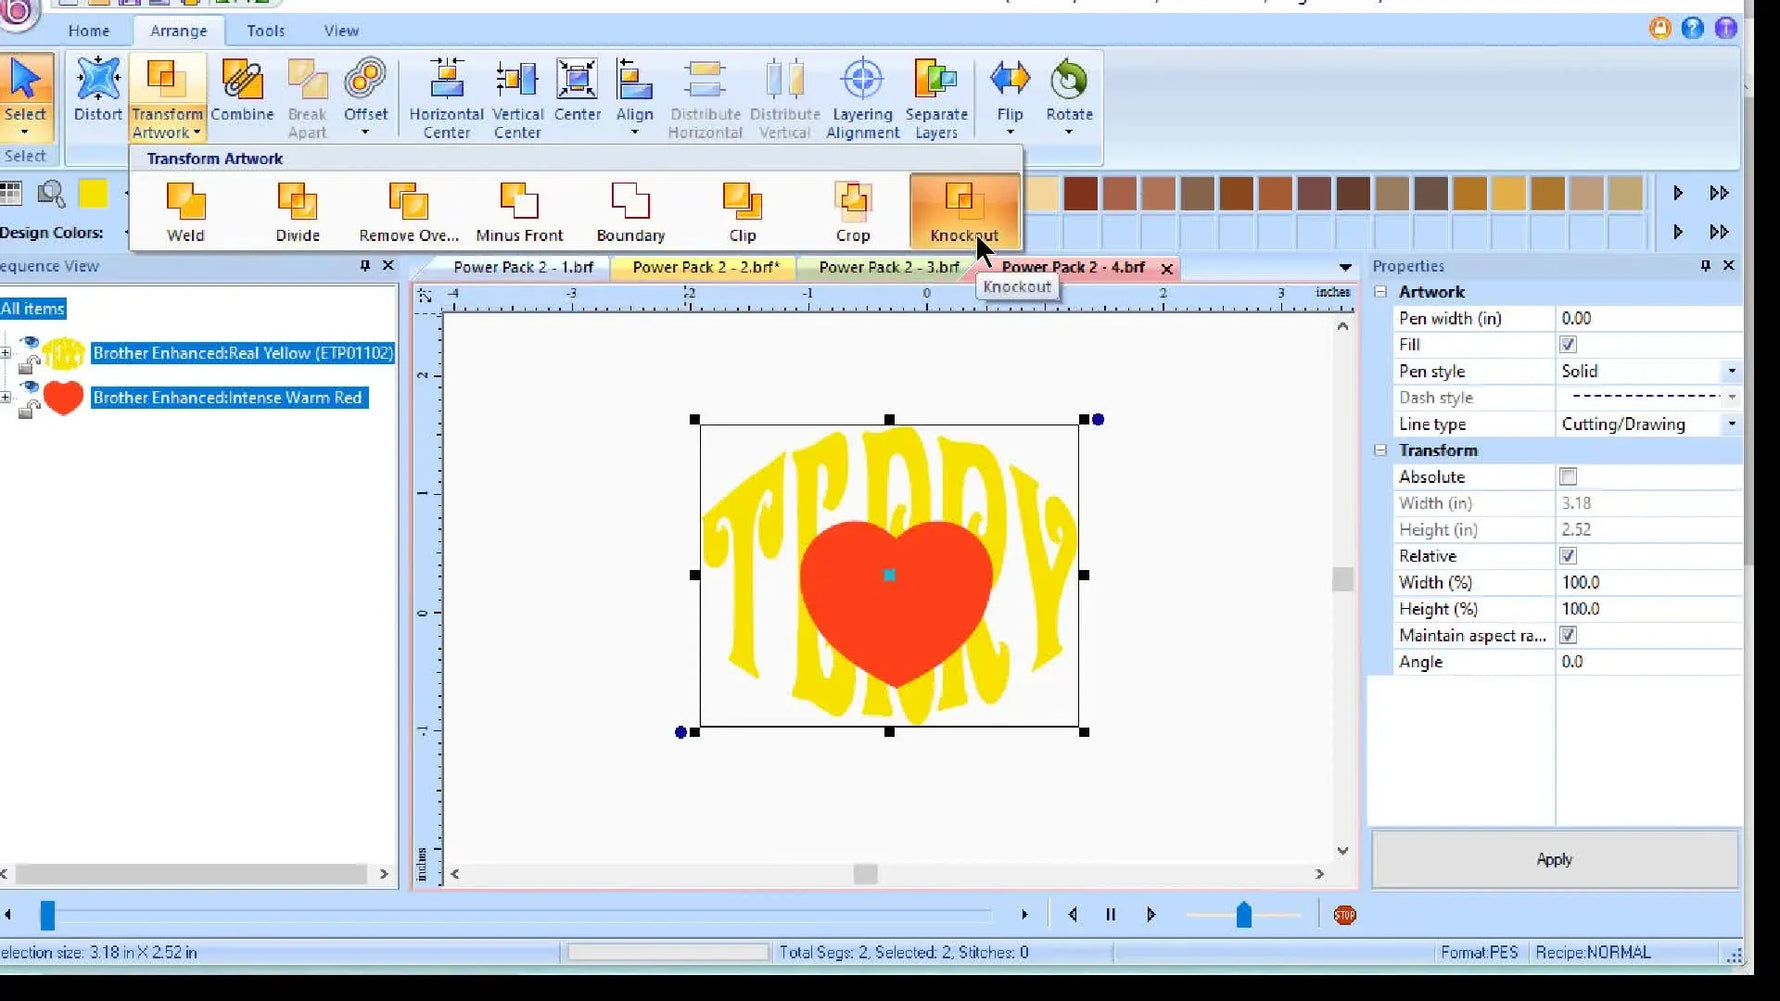Screen dimensions: 1780x1001
Task: Switch to the Tools ribbon tab
Action: 266,31
